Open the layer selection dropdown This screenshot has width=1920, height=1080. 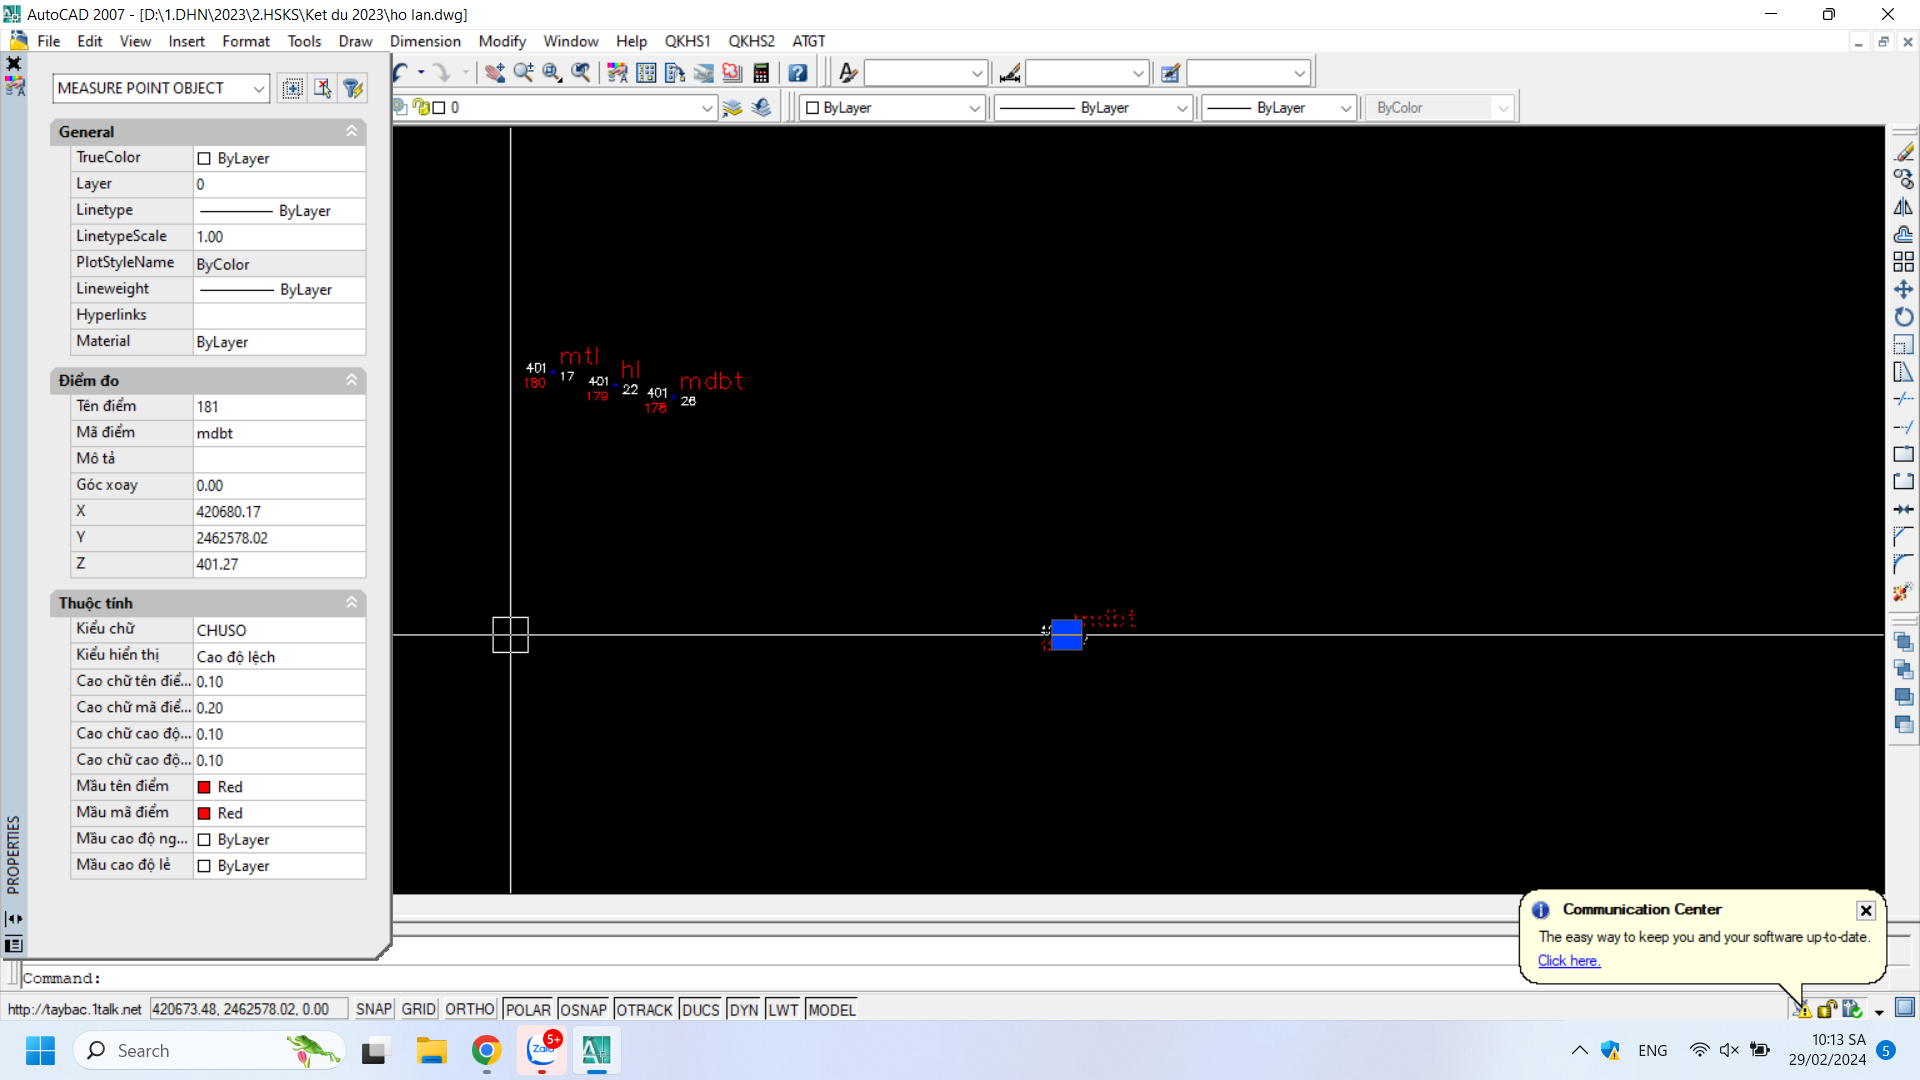[707, 107]
